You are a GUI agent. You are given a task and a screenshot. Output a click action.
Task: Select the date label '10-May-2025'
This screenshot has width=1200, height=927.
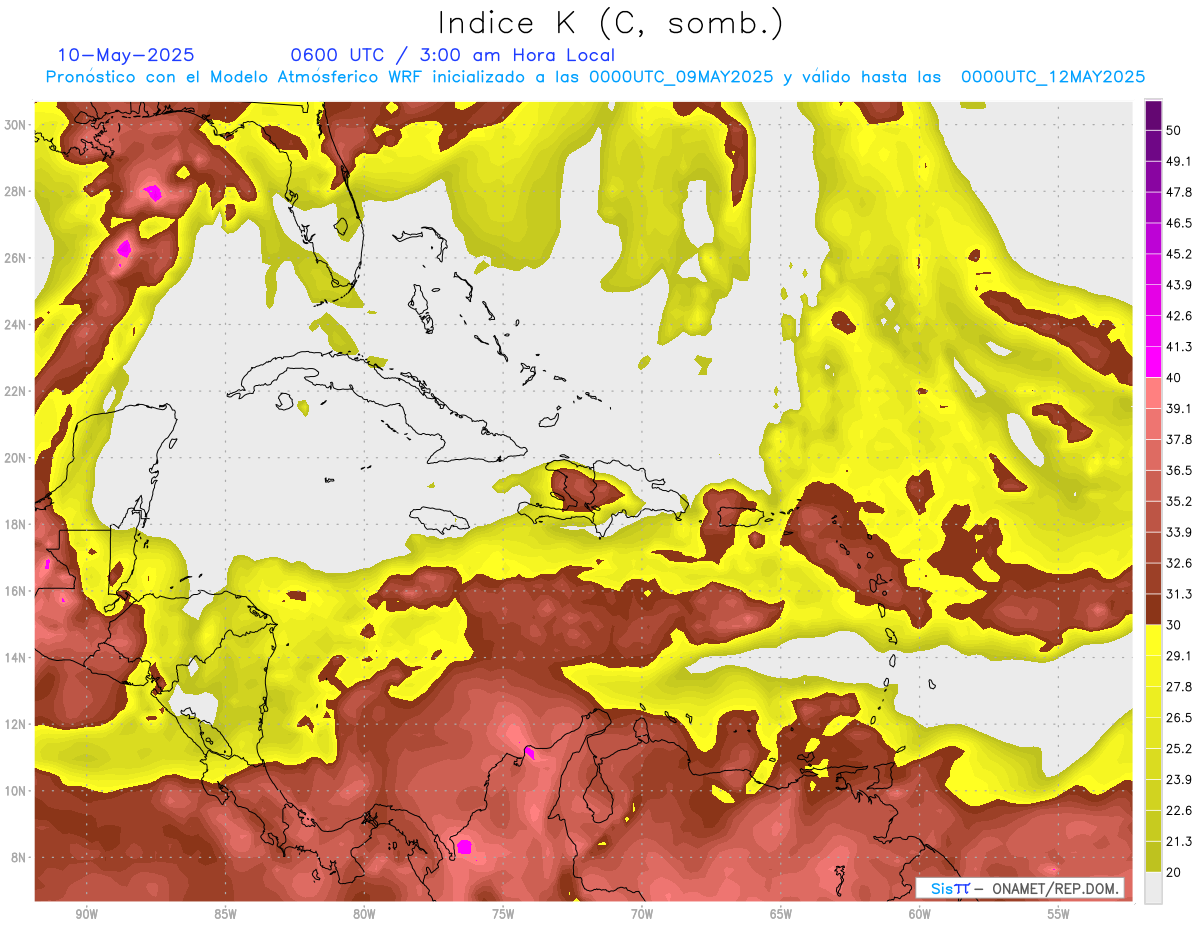tap(126, 55)
